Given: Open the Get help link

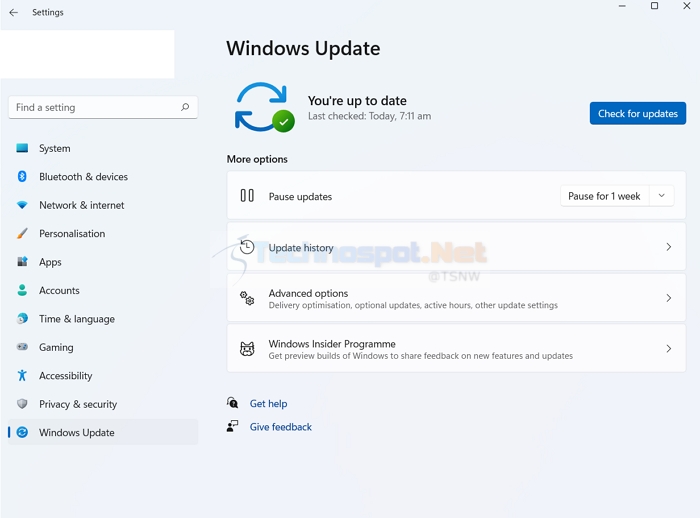Looking at the screenshot, I should [268, 404].
